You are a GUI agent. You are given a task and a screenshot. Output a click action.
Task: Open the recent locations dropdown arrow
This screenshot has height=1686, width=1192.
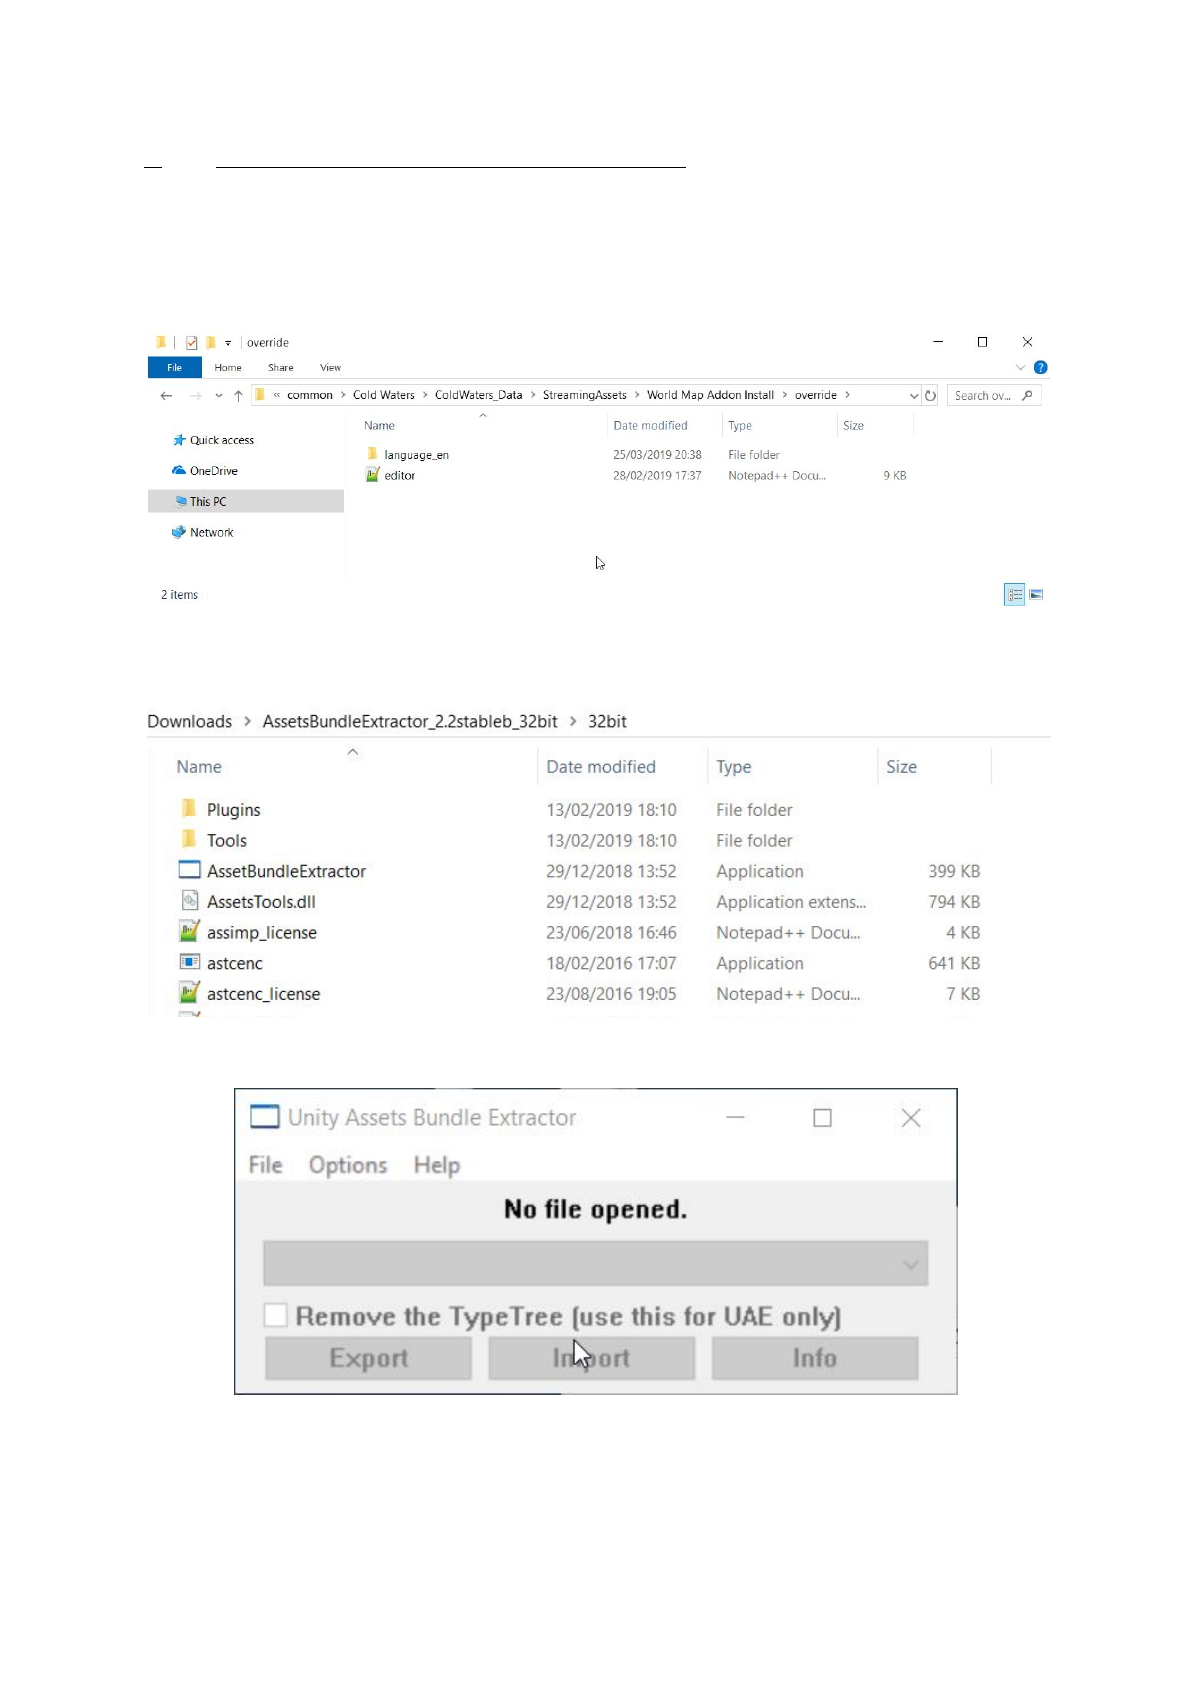(x=218, y=396)
